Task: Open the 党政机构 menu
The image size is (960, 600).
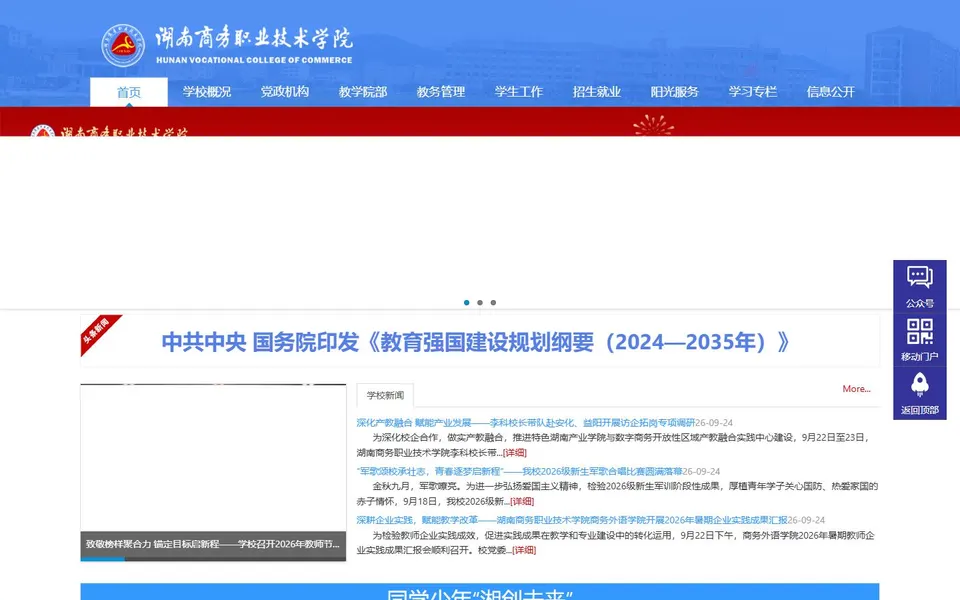Action: (x=285, y=92)
